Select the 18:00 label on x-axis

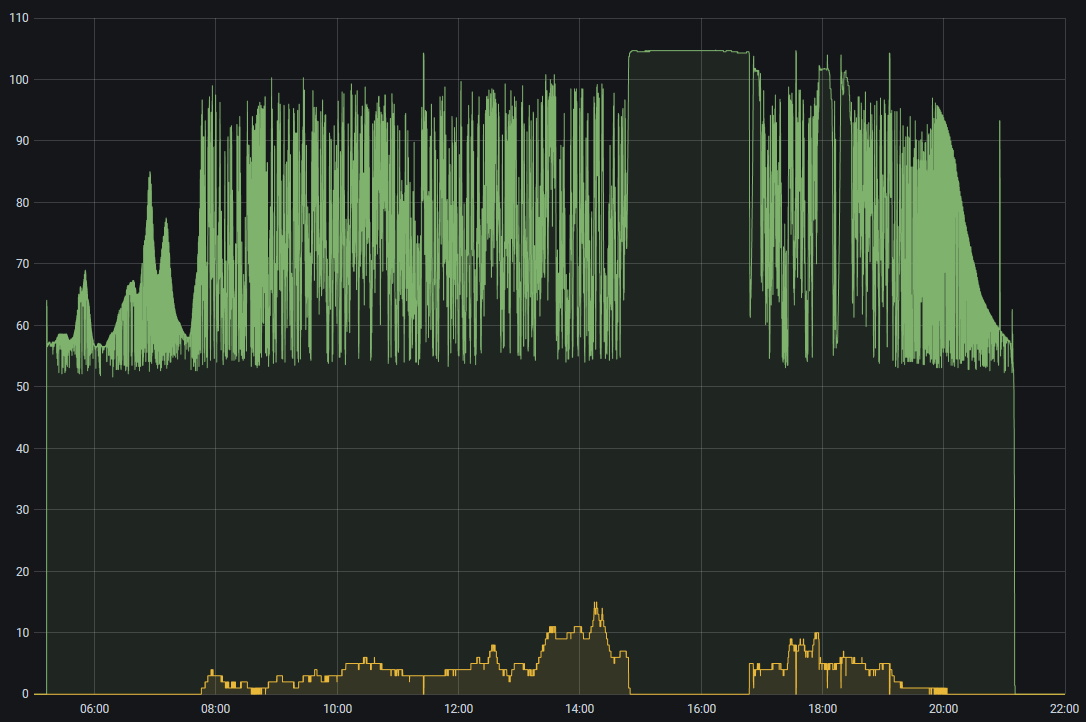pyautogui.click(x=822, y=709)
